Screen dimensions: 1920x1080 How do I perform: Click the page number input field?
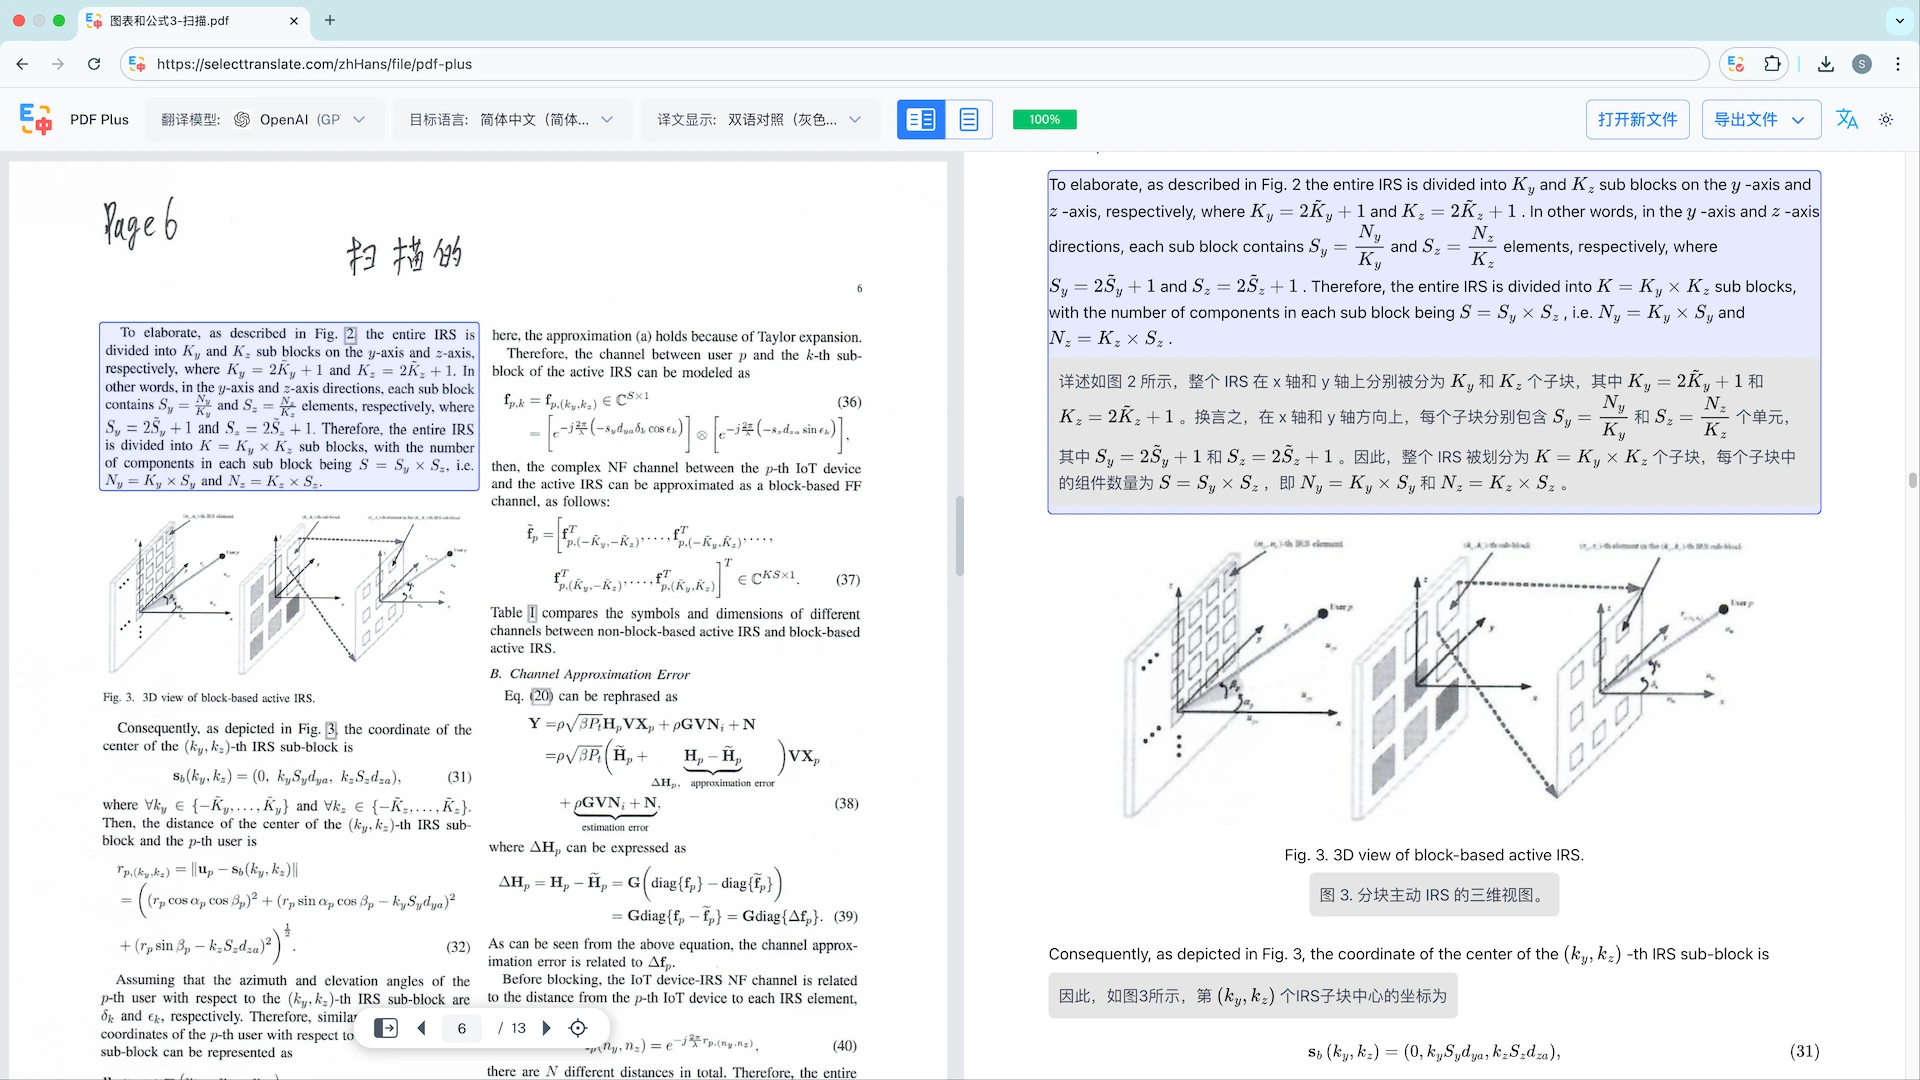[x=462, y=1028]
